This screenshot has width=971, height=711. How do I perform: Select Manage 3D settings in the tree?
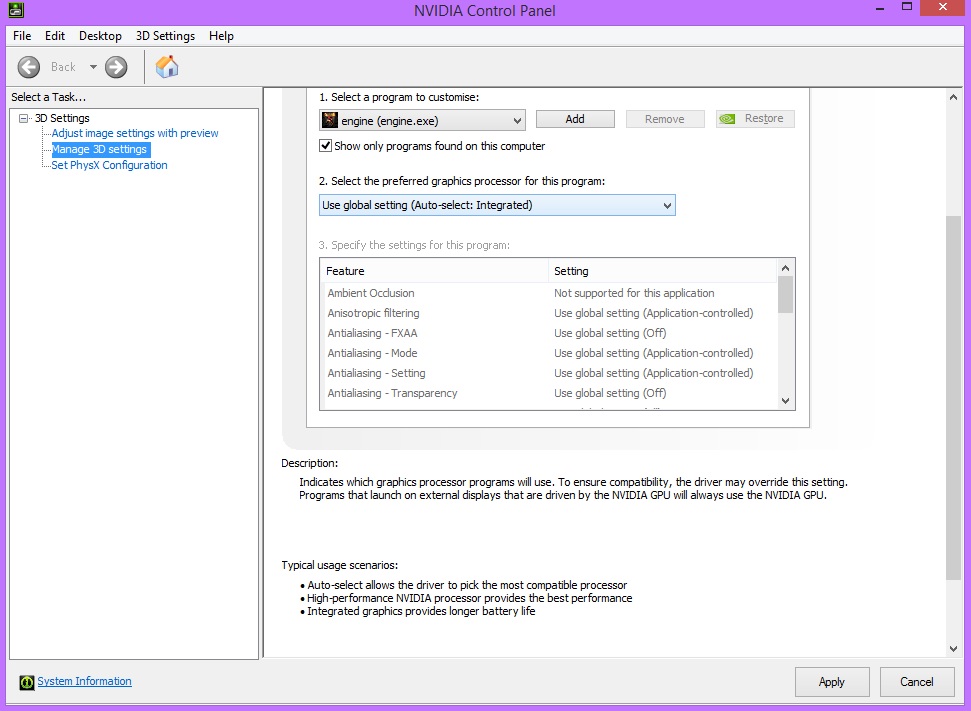click(99, 149)
